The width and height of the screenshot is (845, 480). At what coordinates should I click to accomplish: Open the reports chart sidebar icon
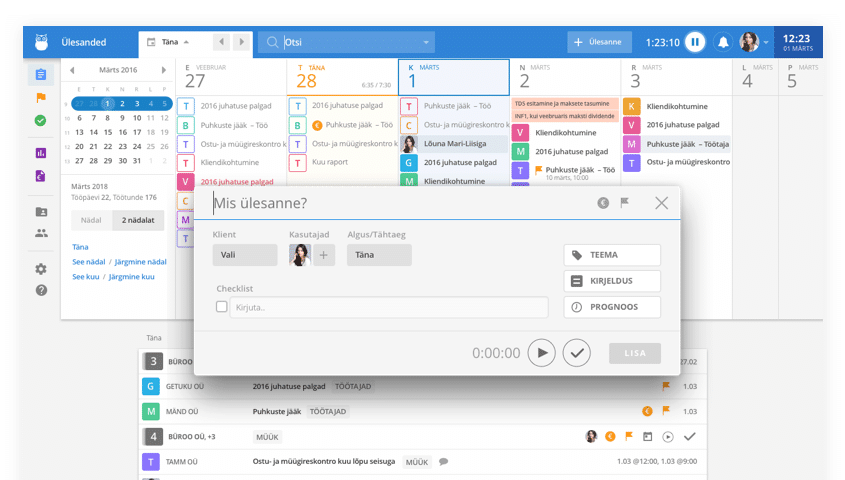(41, 153)
